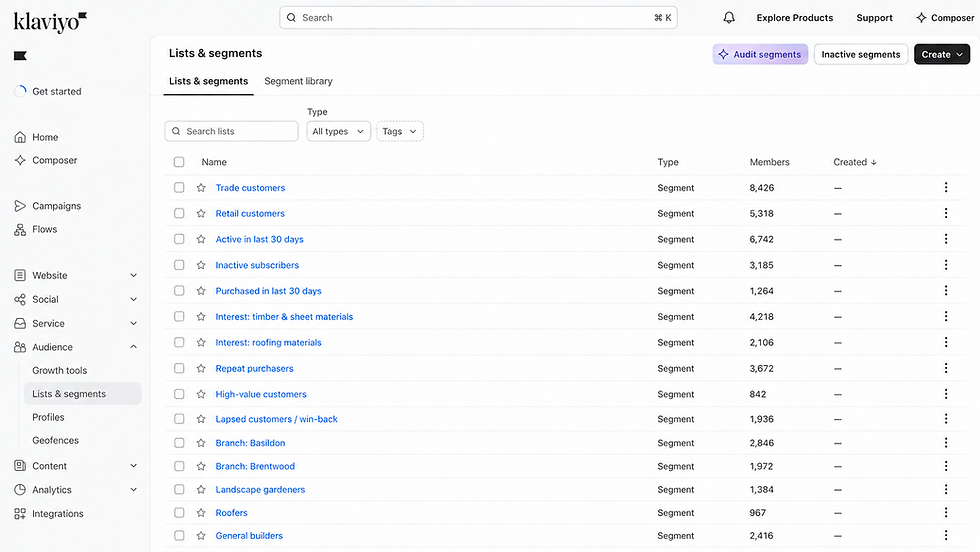Open the Support link
This screenshot has height=552, width=980.
click(x=874, y=18)
